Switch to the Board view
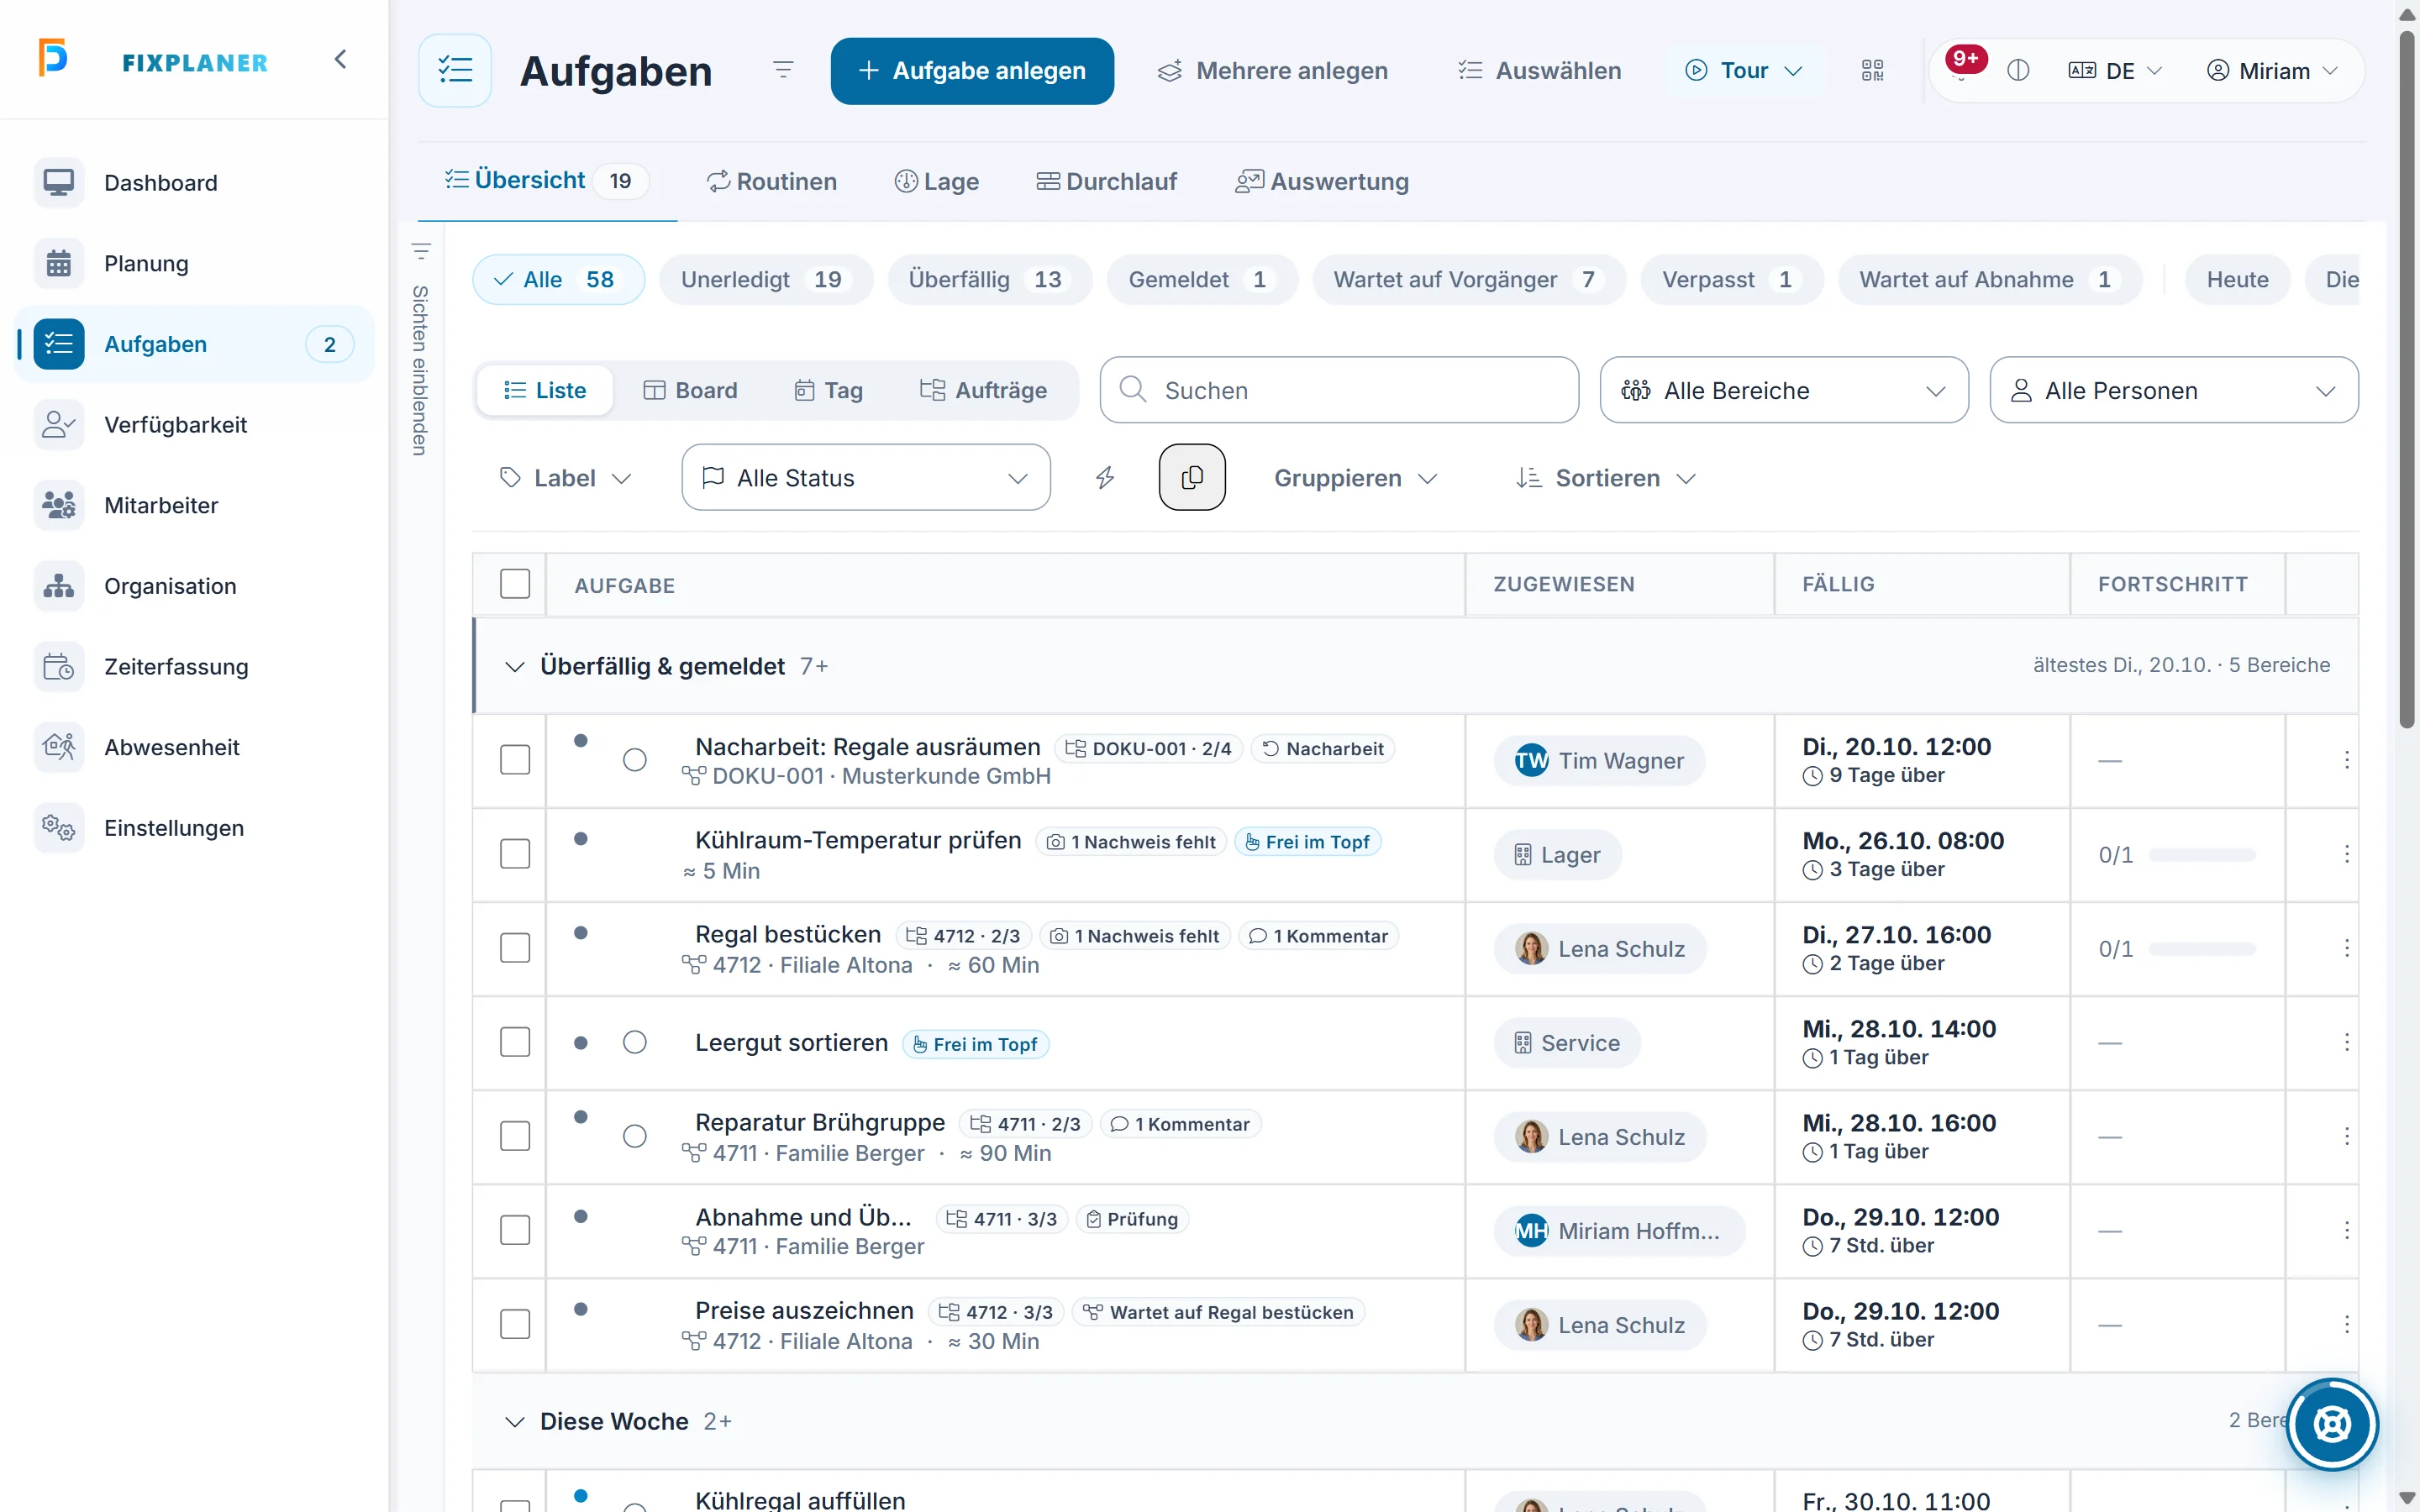This screenshot has height=1512, width=2420. 690,390
